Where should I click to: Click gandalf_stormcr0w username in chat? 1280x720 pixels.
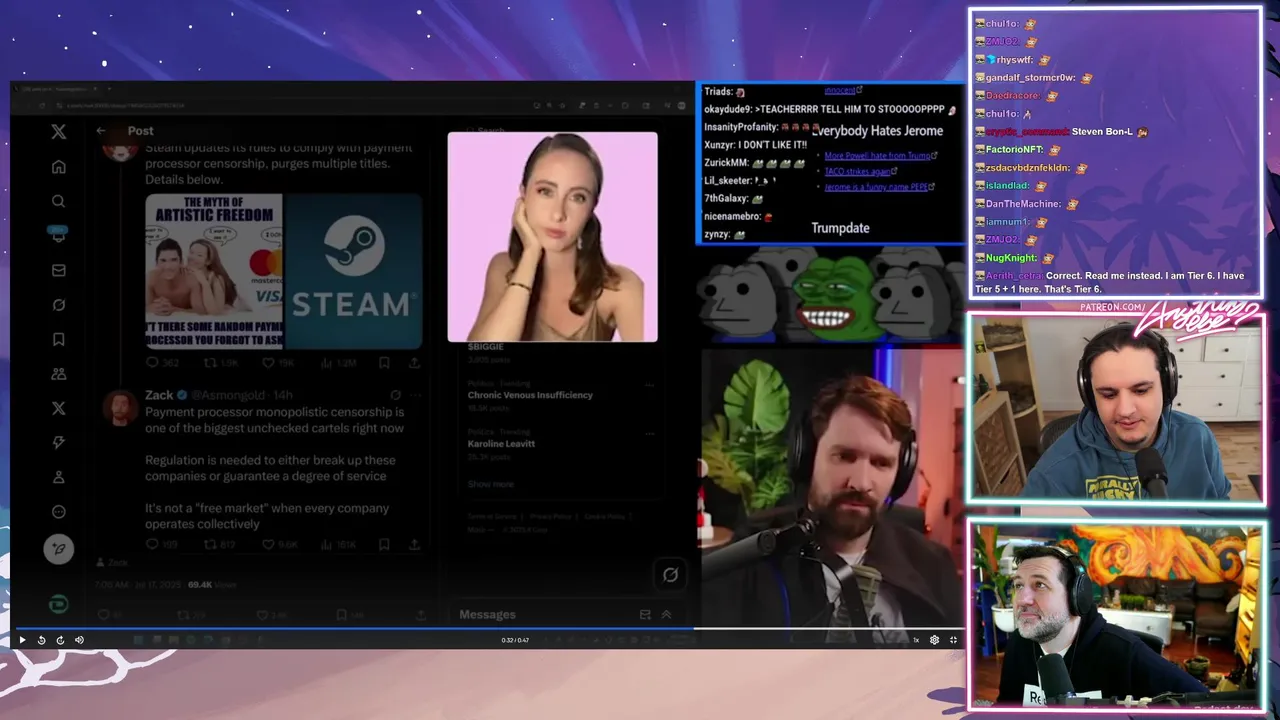(1030, 78)
